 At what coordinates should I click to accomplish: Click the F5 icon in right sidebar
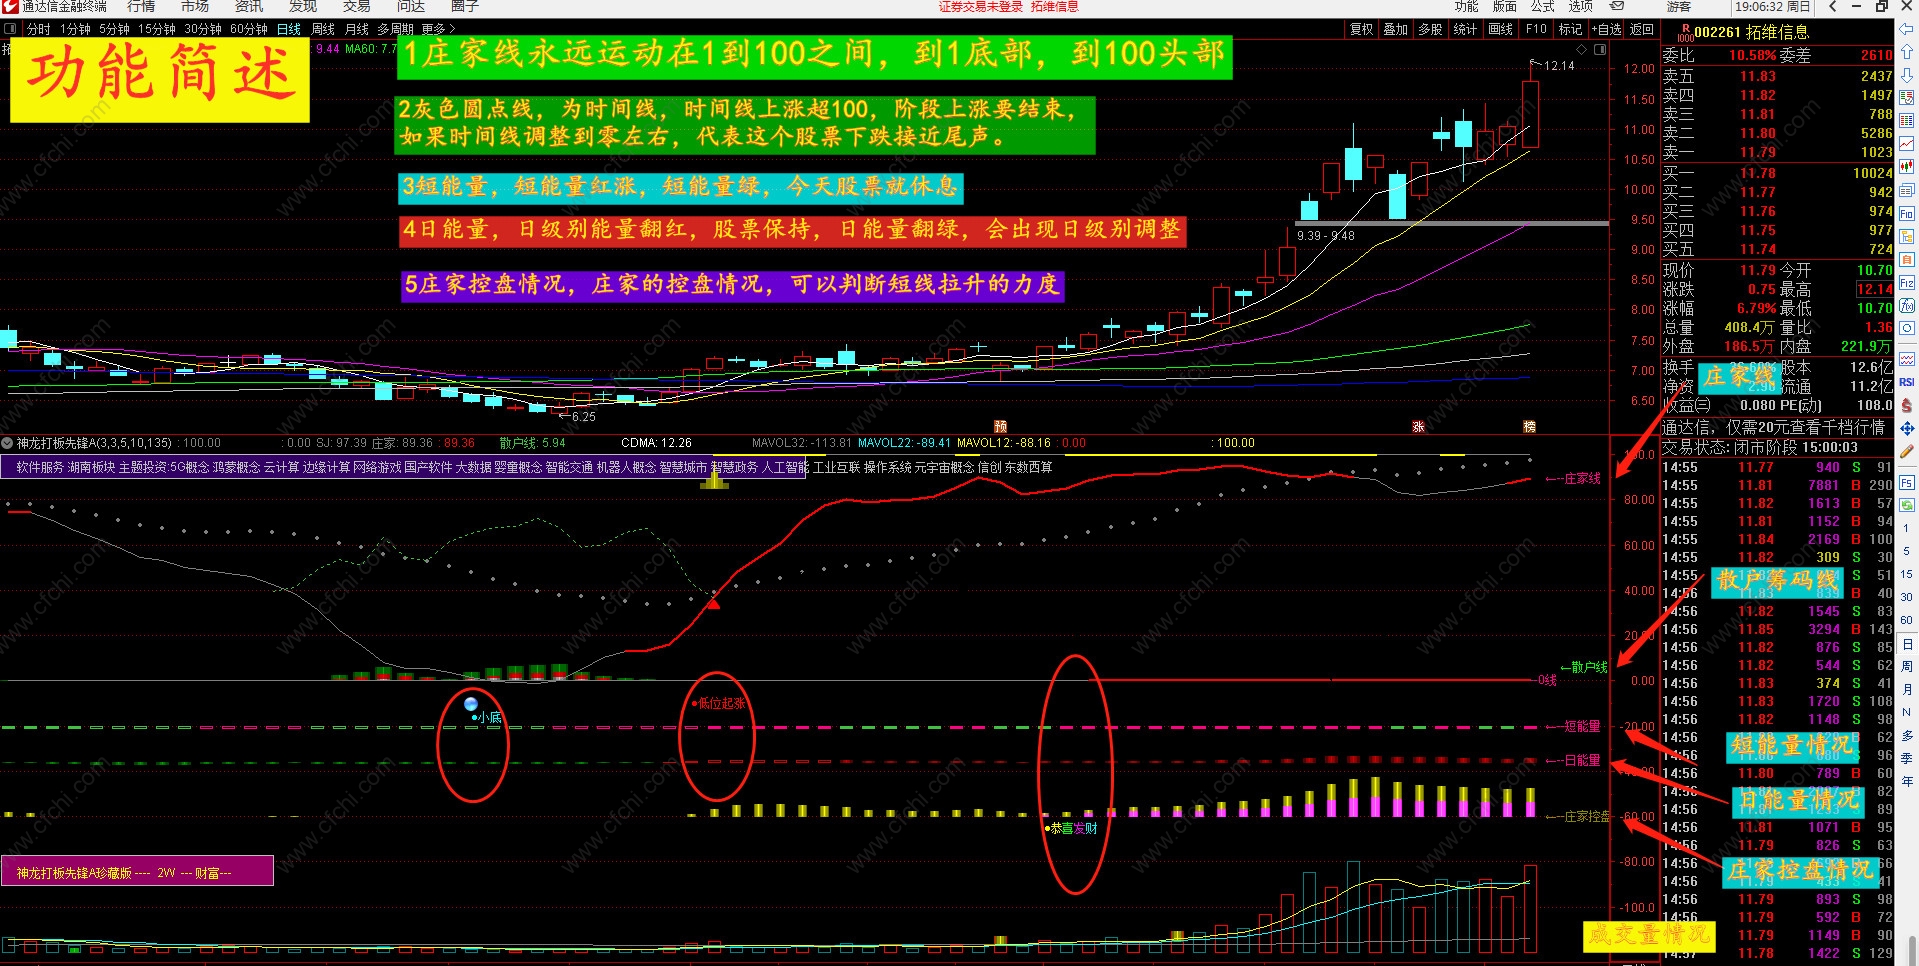(x=1907, y=483)
